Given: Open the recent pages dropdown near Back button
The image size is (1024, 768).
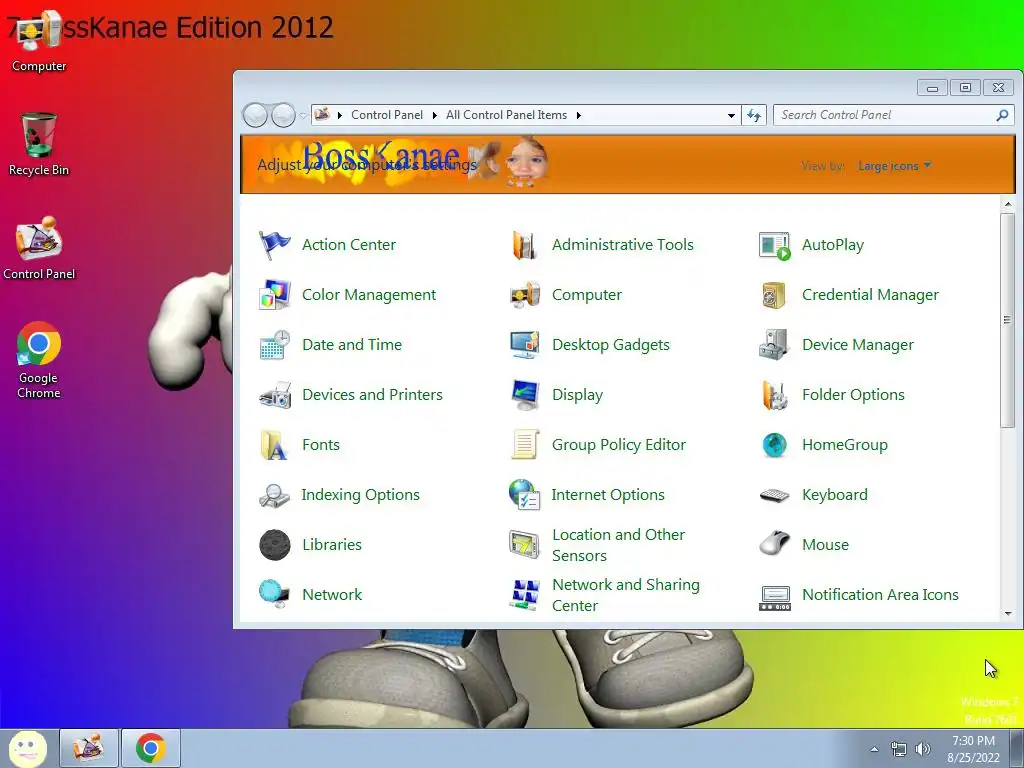Looking at the screenshot, I should click(303, 116).
